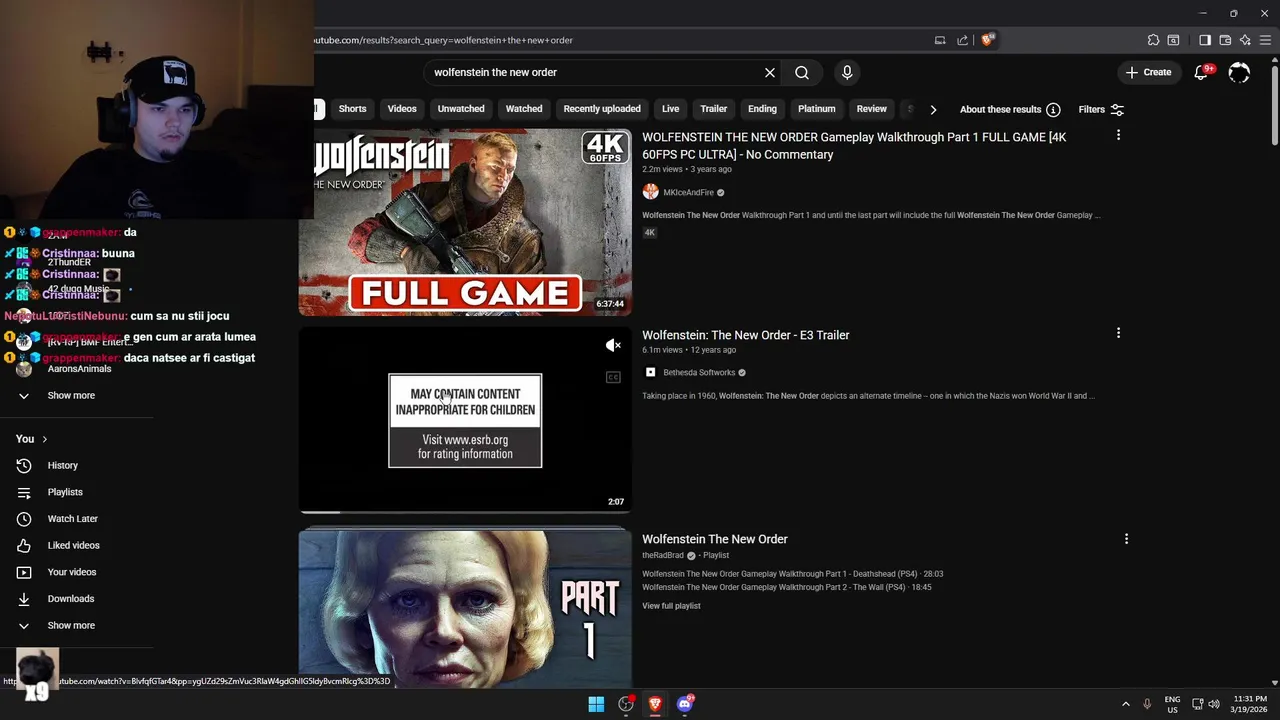Select the Unwatched filter chip
Viewport: 1280px width, 720px height.
click(x=461, y=109)
